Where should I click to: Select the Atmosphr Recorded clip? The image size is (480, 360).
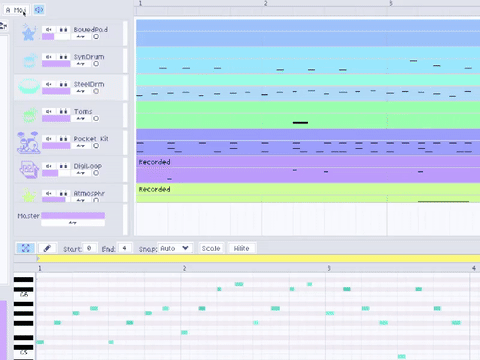coord(308,193)
